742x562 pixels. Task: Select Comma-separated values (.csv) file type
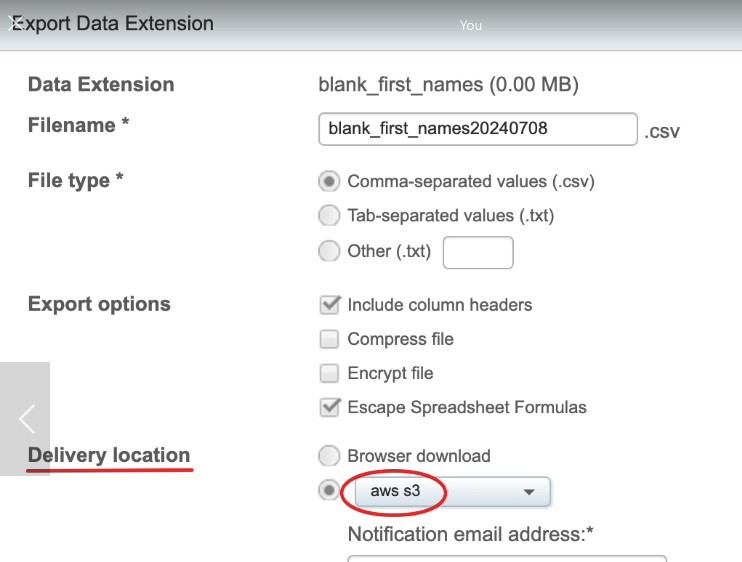(329, 182)
